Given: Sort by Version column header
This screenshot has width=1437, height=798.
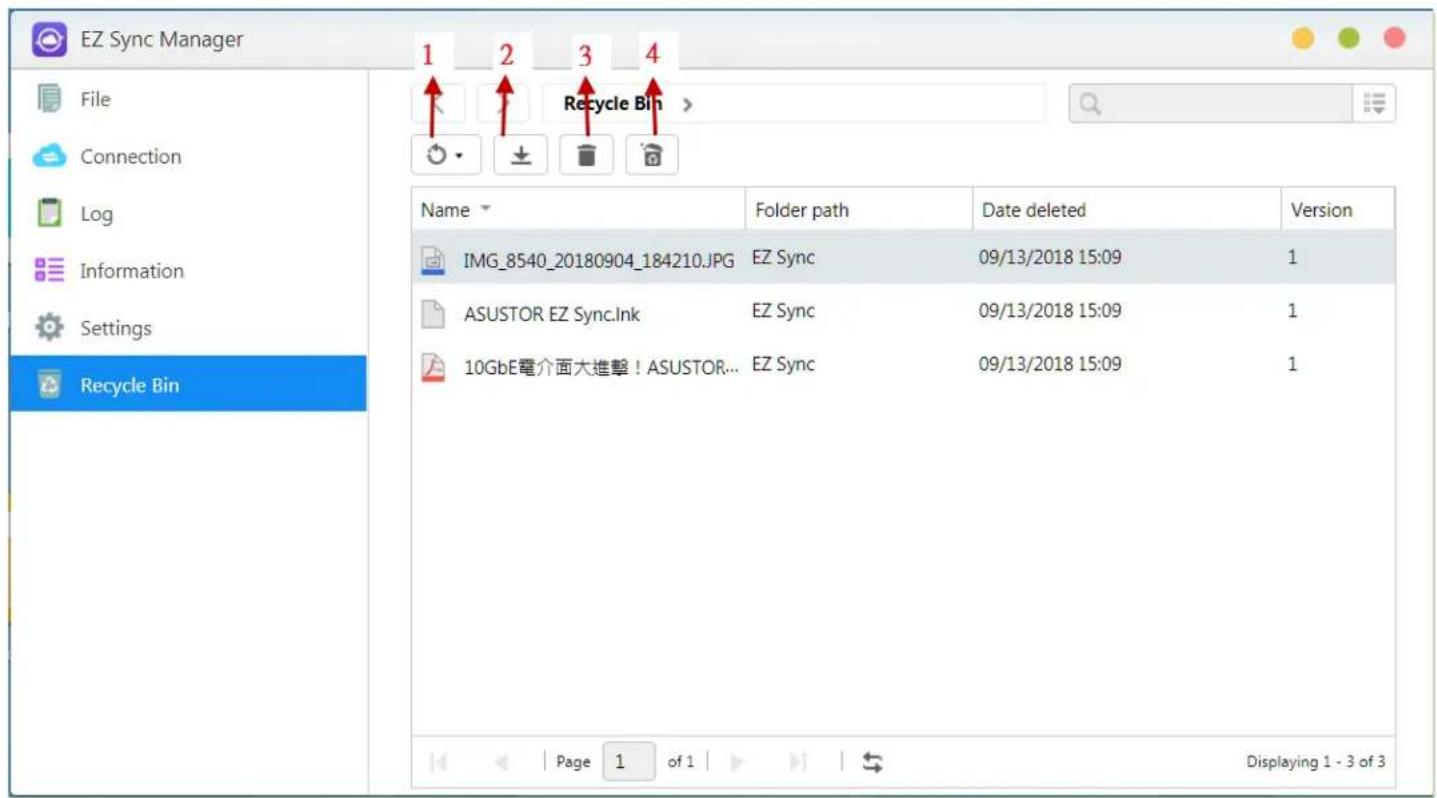Looking at the screenshot, I should [x=1337, y=210].
